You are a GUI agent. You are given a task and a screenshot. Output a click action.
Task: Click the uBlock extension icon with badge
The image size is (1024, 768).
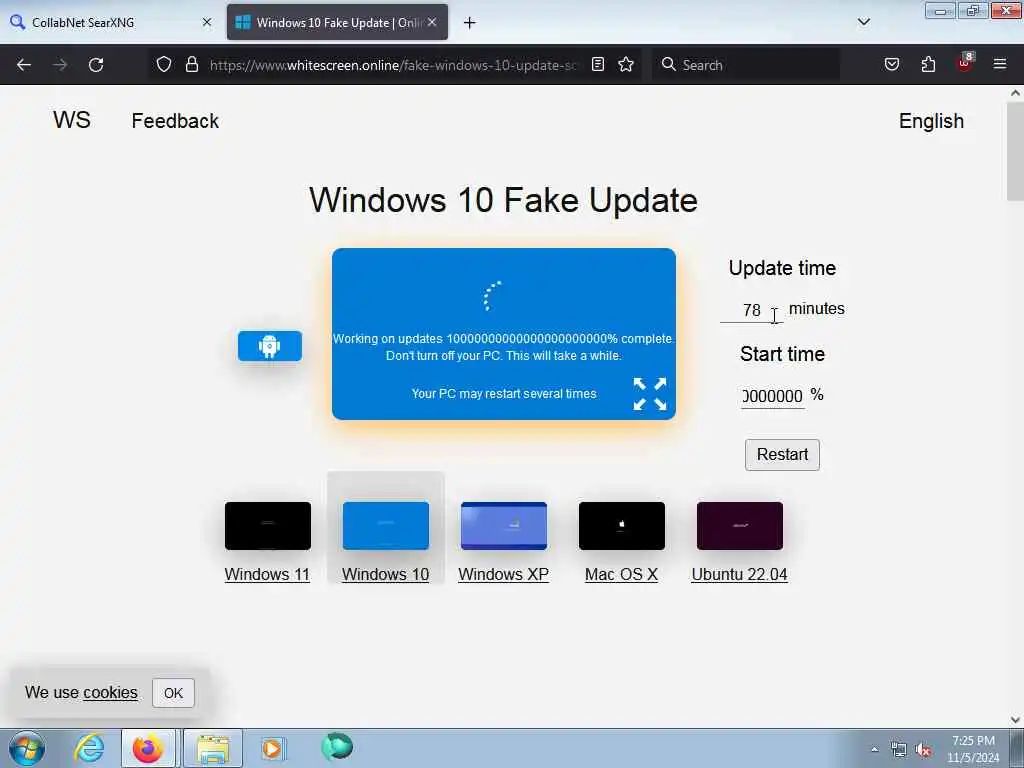tap(965, 63)
